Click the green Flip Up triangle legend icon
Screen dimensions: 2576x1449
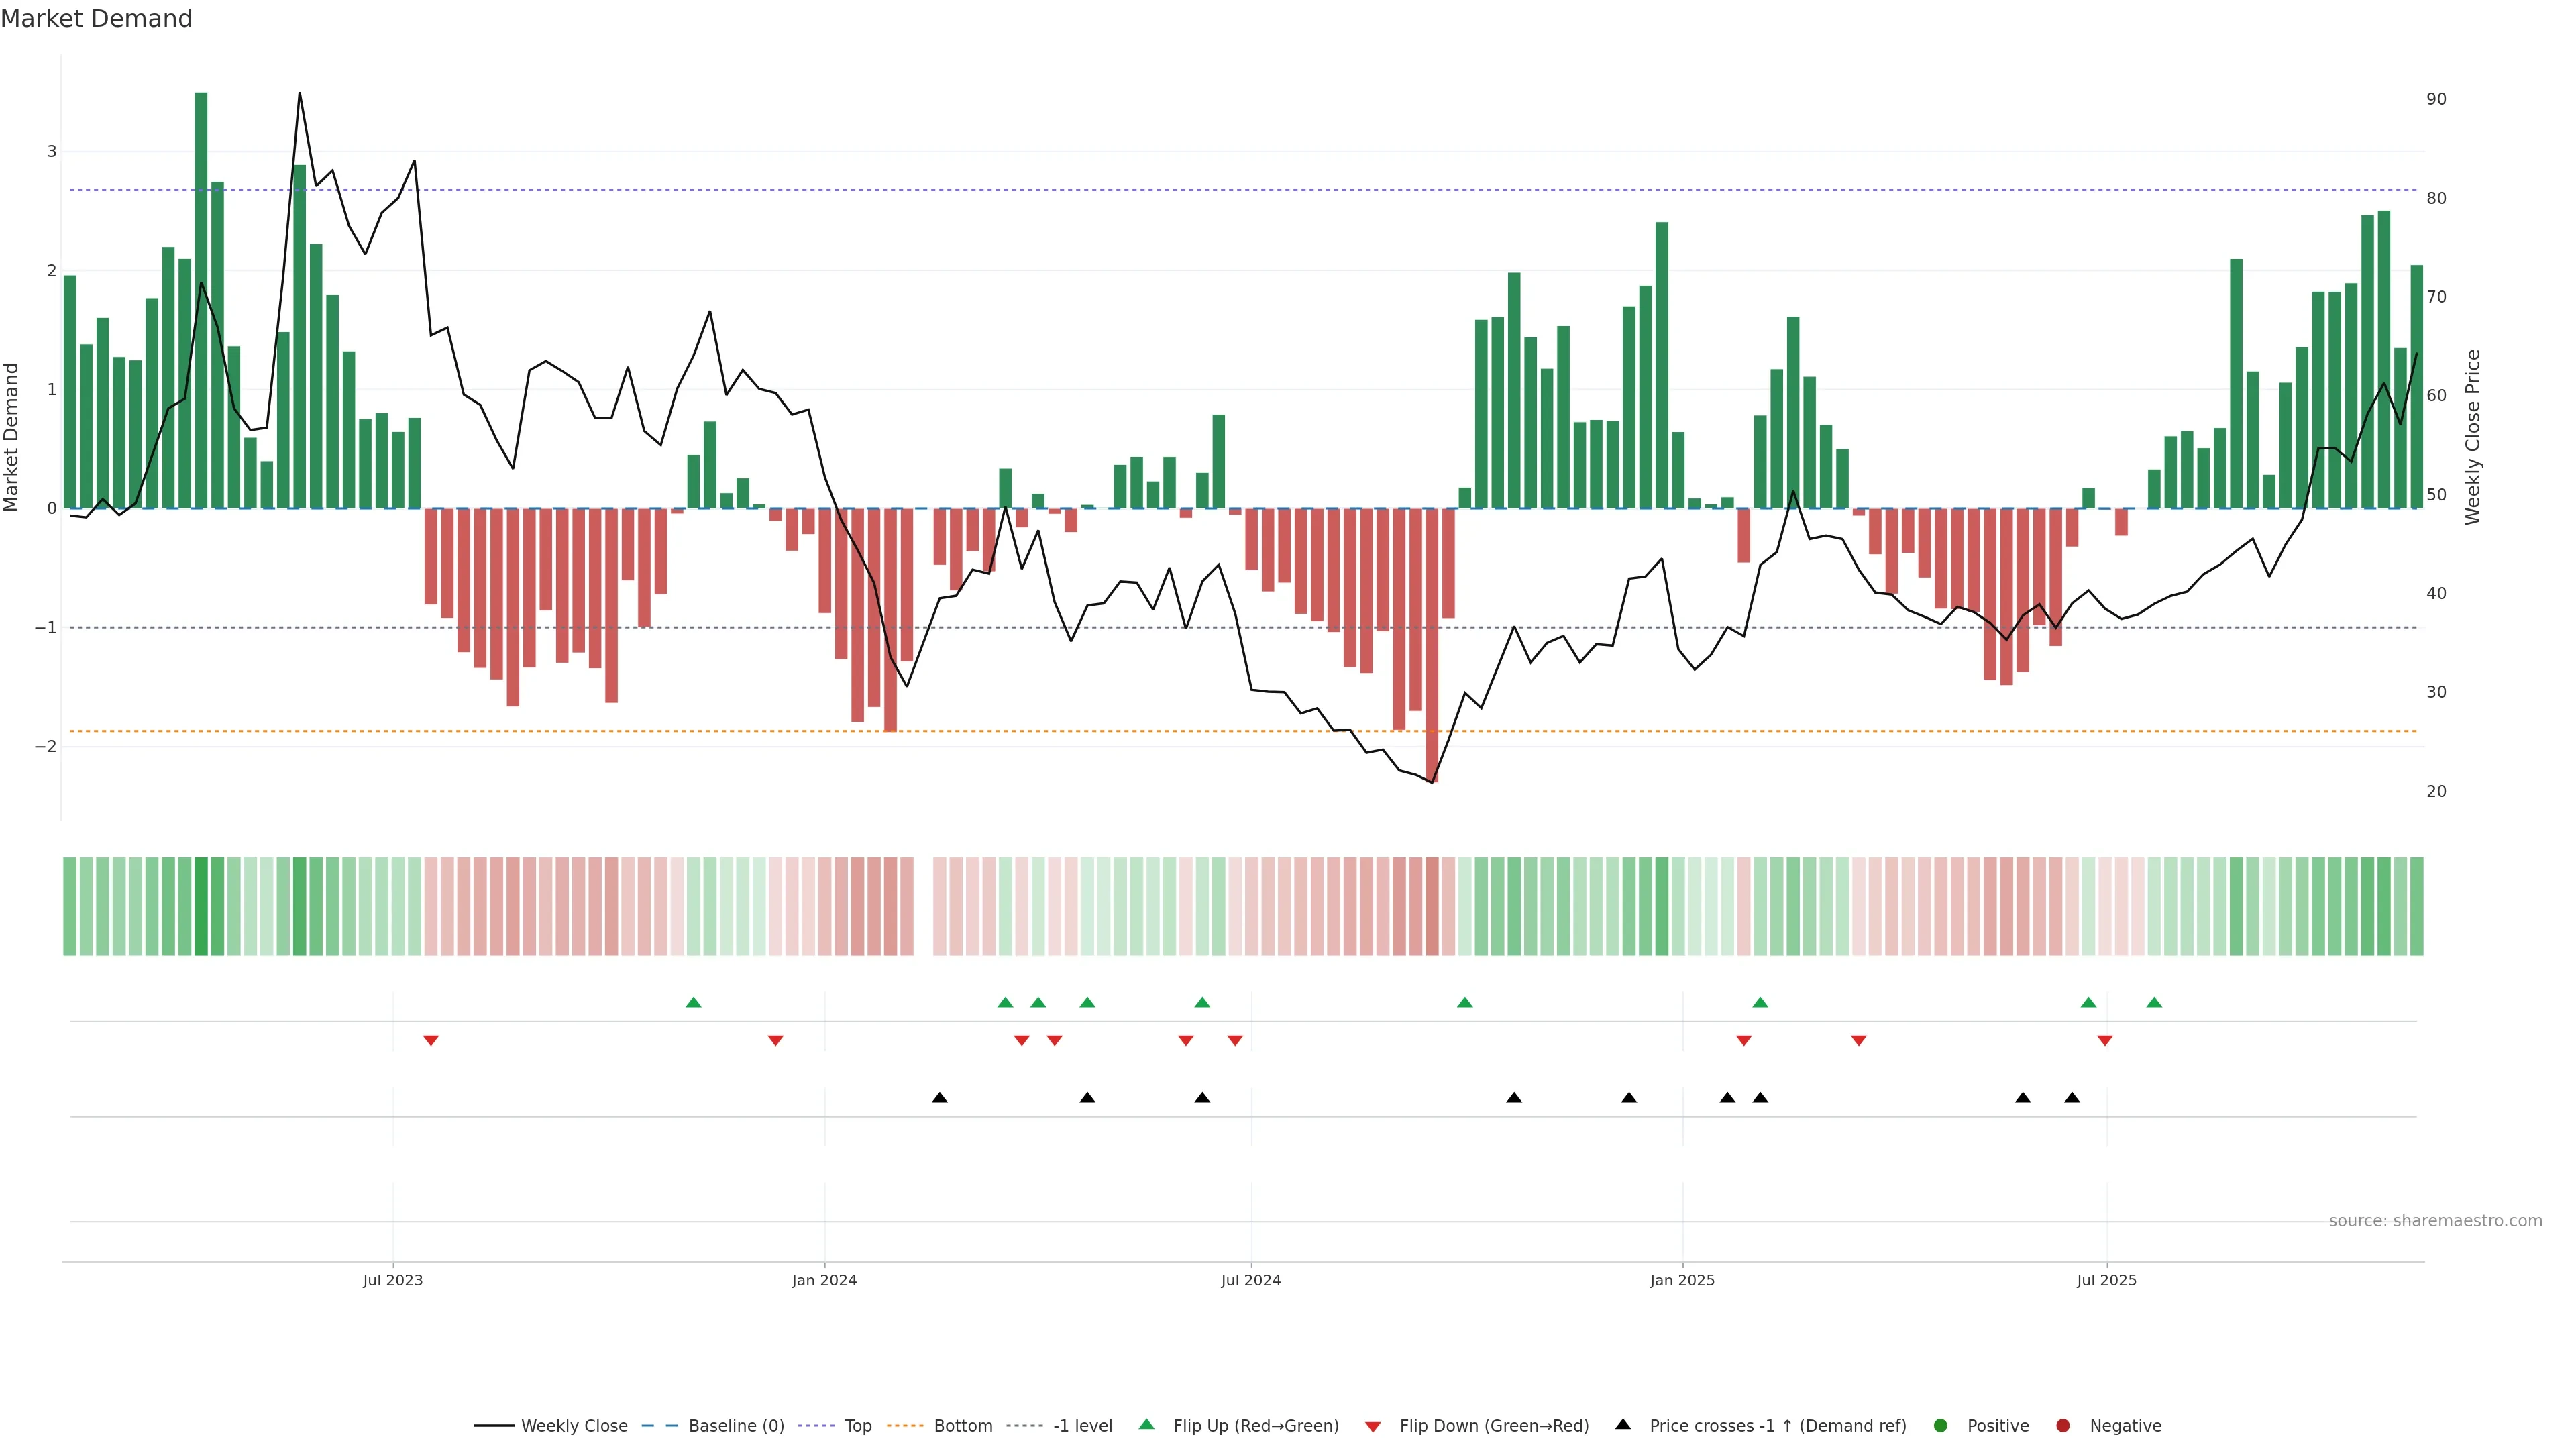pos(1146,1424)
